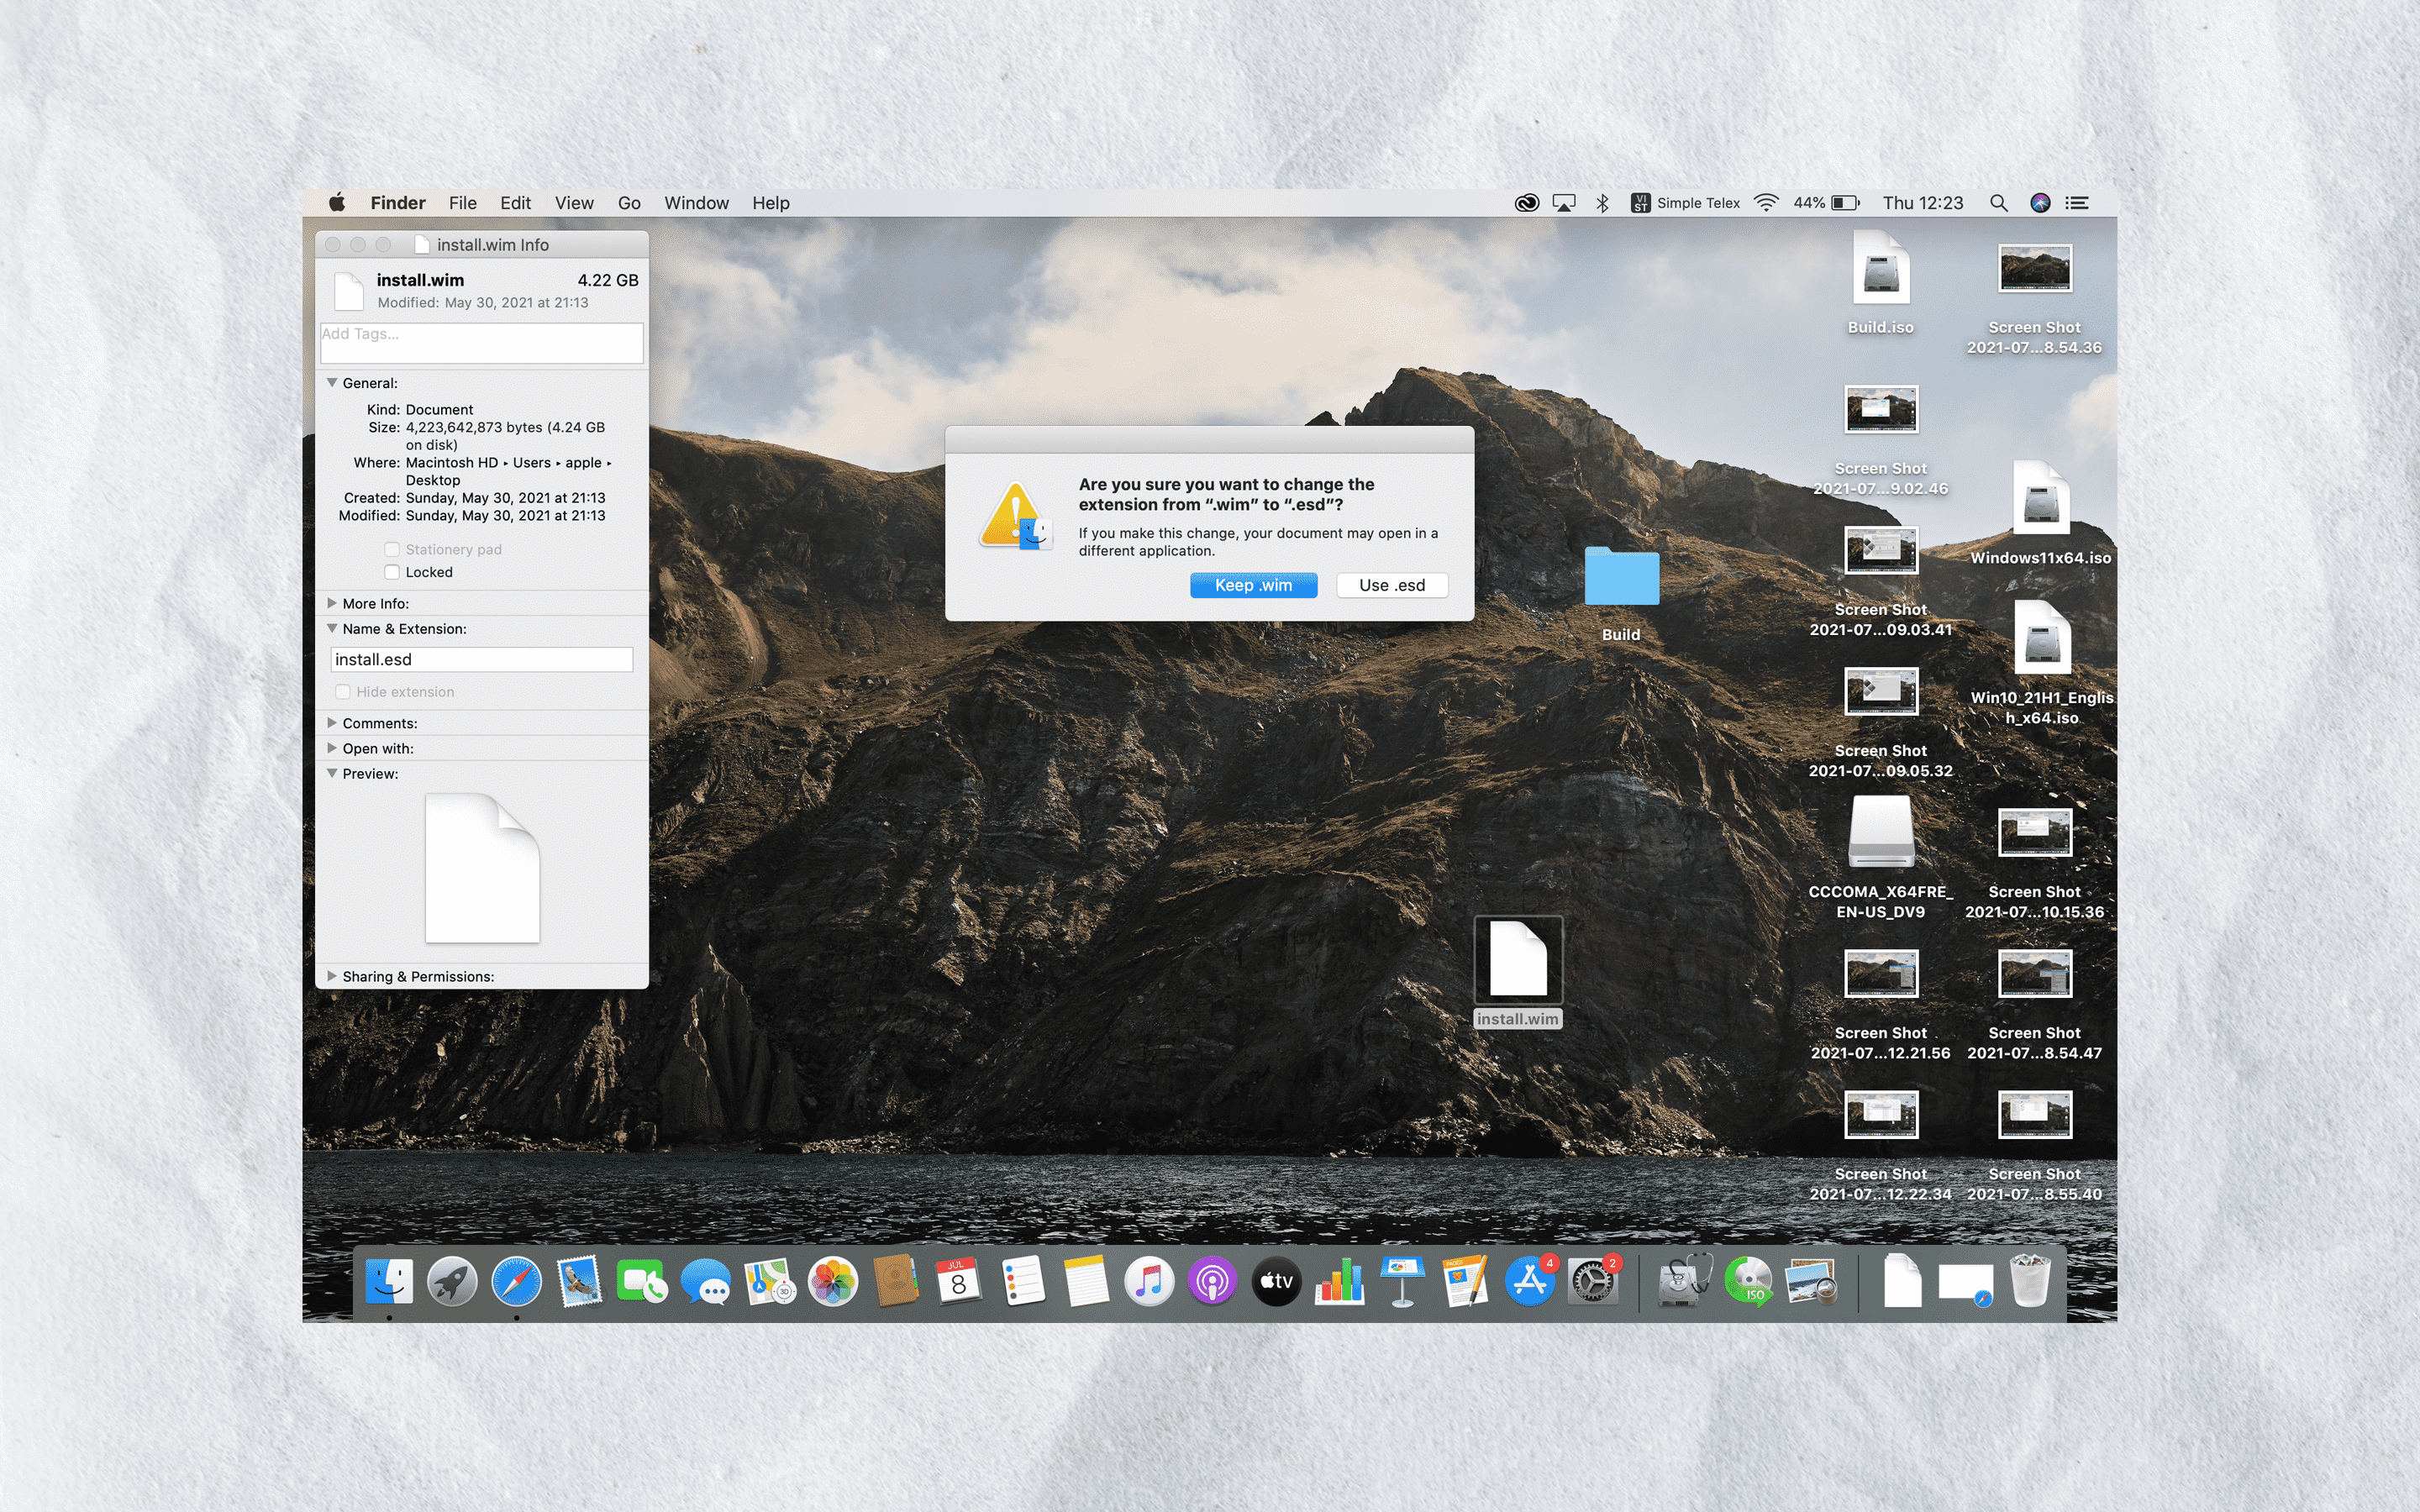Enable the Stationery pad checkbox
Image resolution: width=2420 pixels, height=1512 pixels.
coord(392,549)
